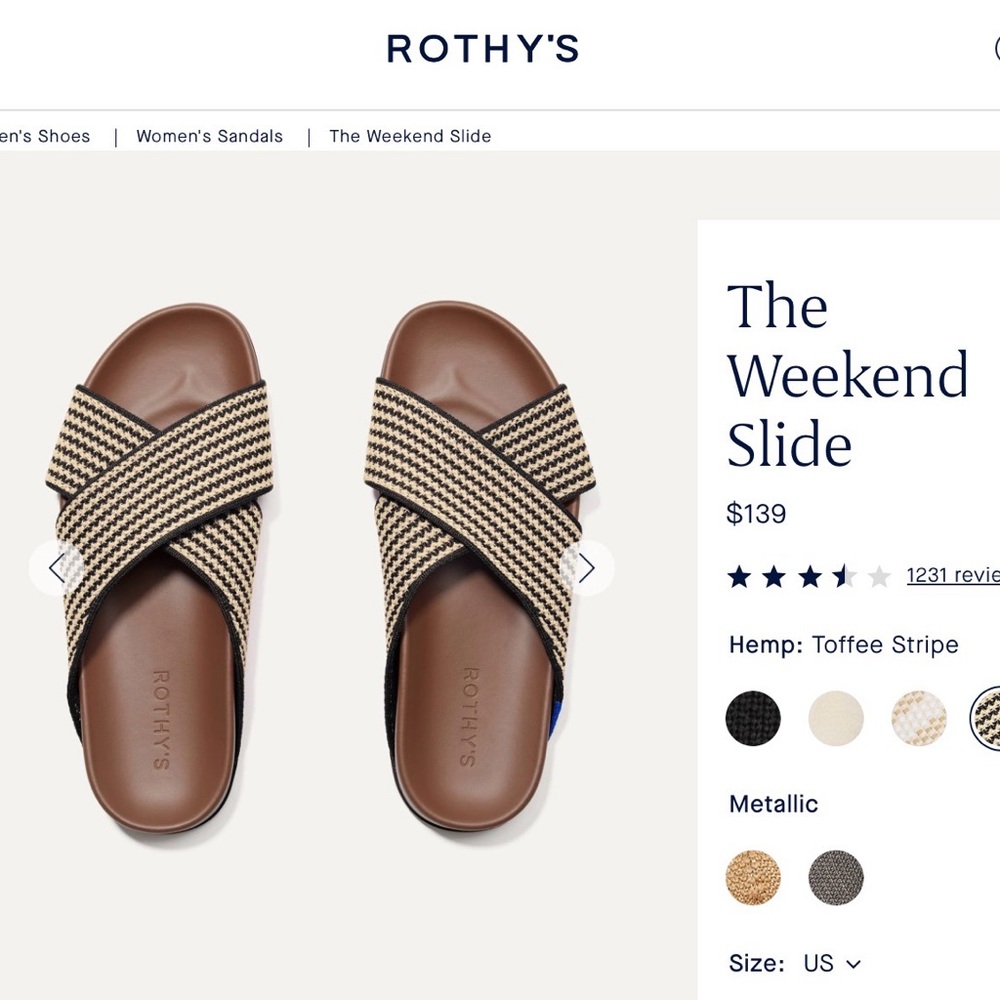Open the 1231 reviews link
This screenshot has height=1000, width=1000.
tap(950, 574)
